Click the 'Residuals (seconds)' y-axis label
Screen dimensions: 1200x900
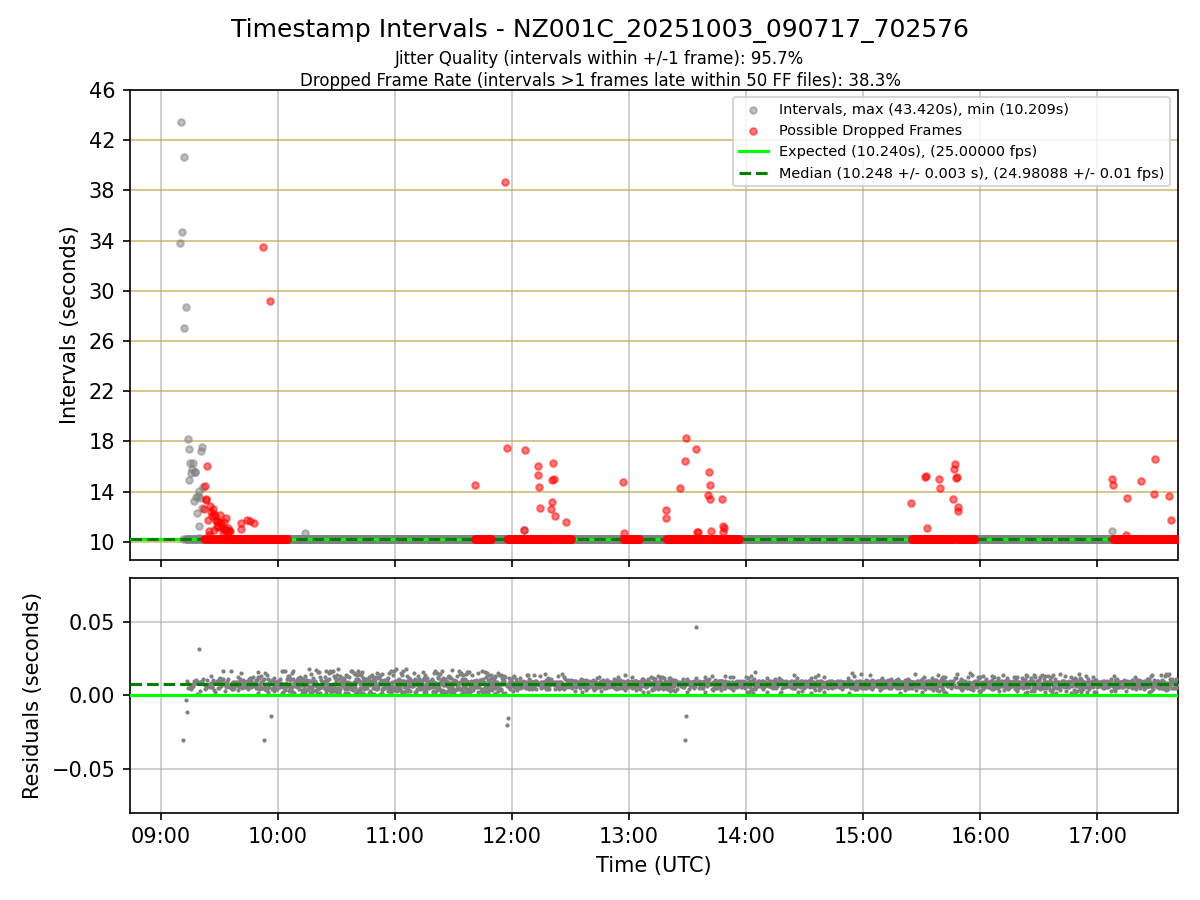pyautogui.click(x=31, y=696)
